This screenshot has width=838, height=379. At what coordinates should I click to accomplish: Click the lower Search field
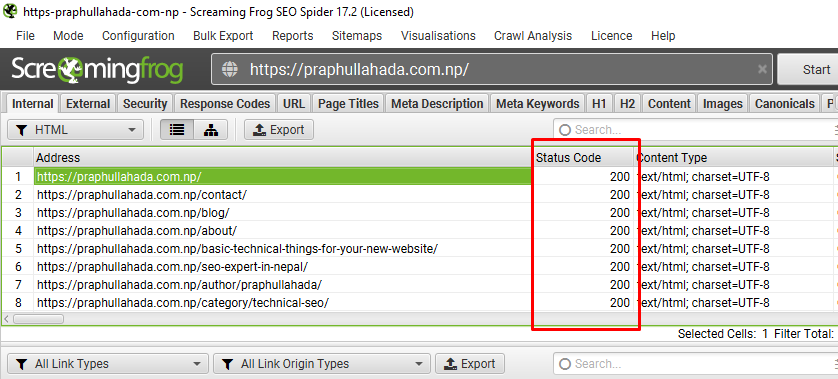point(695,364)
